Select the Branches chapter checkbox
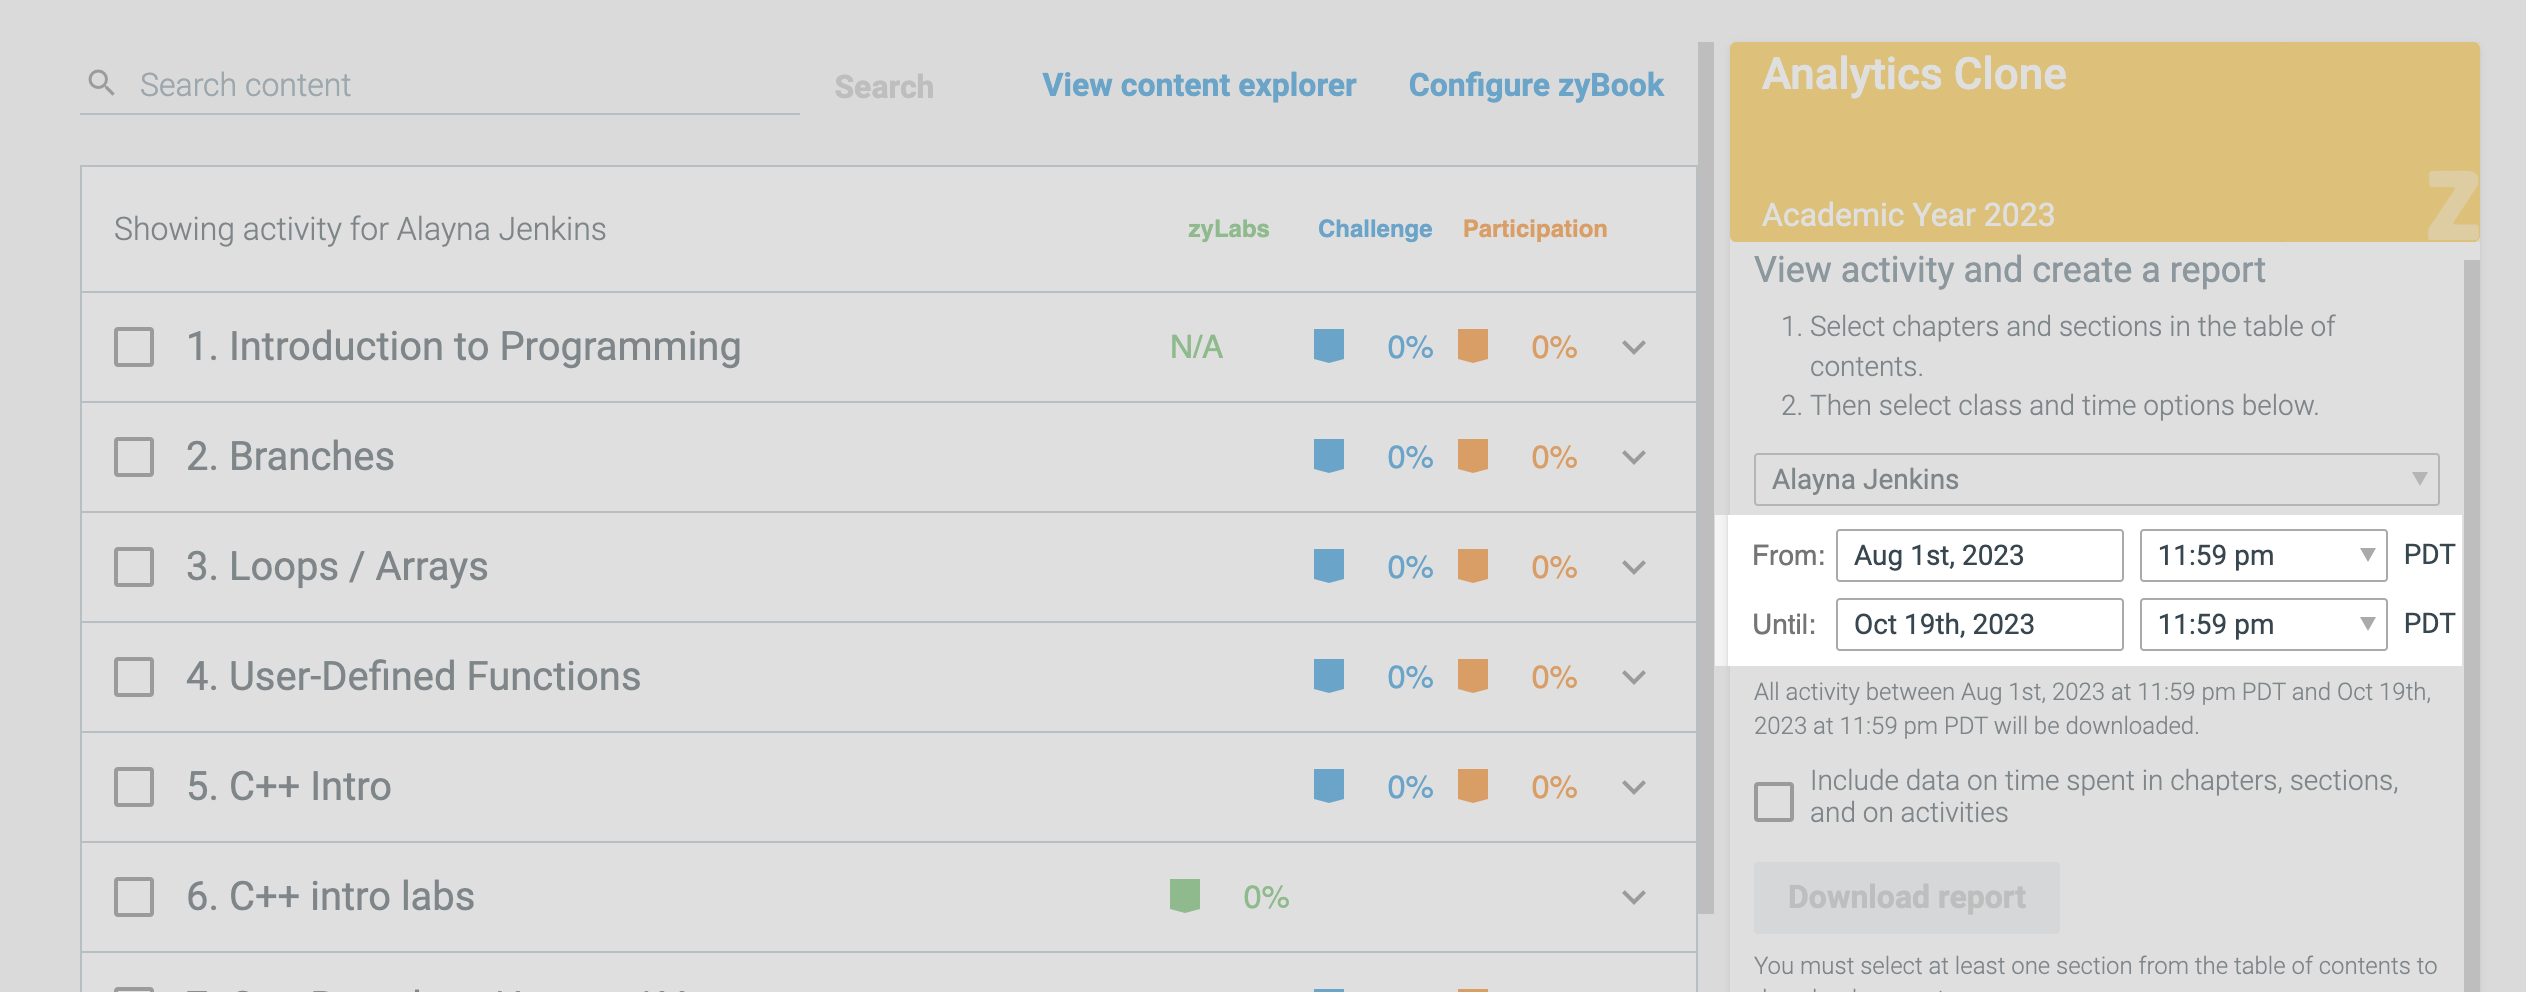 pos(134,457)
